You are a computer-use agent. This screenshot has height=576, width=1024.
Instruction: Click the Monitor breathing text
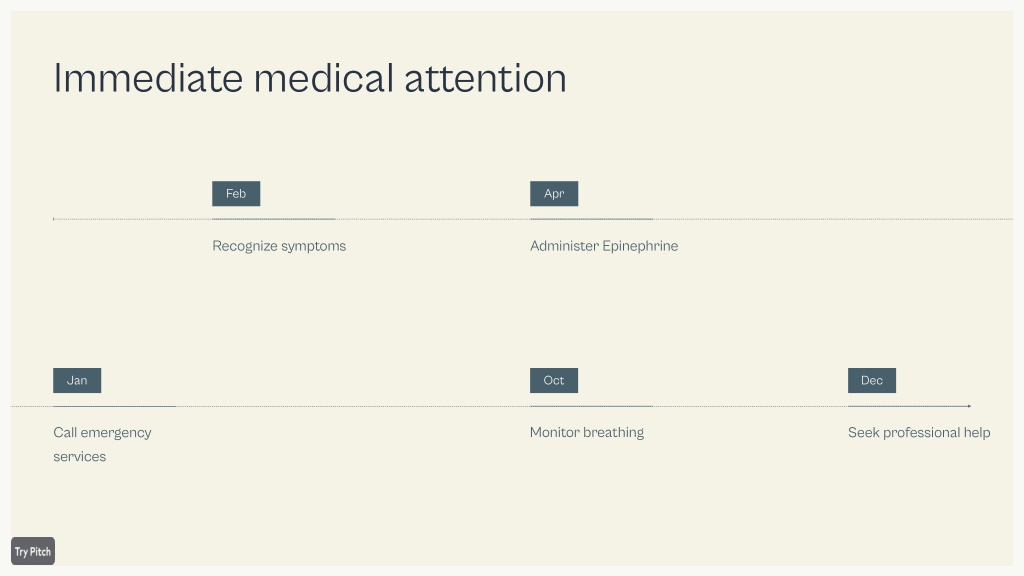pyautogui.click(x=586, y=432)
